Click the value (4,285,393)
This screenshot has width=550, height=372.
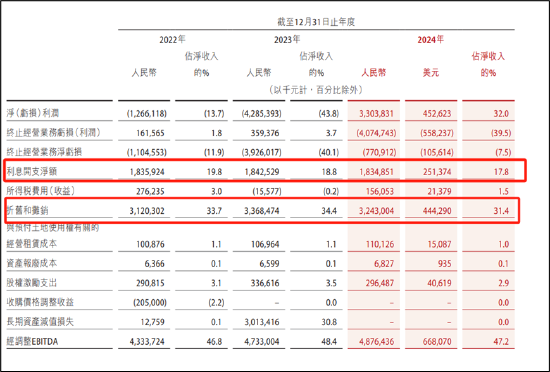tap(261, 113)
